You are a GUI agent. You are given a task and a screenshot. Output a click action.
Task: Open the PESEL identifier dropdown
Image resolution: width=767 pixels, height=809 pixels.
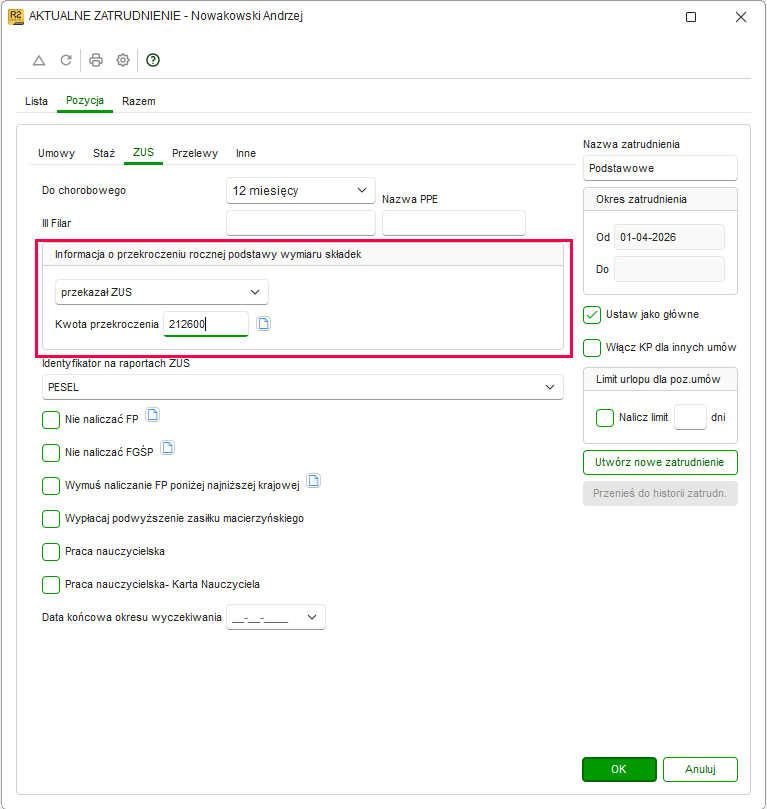(303, 387)
